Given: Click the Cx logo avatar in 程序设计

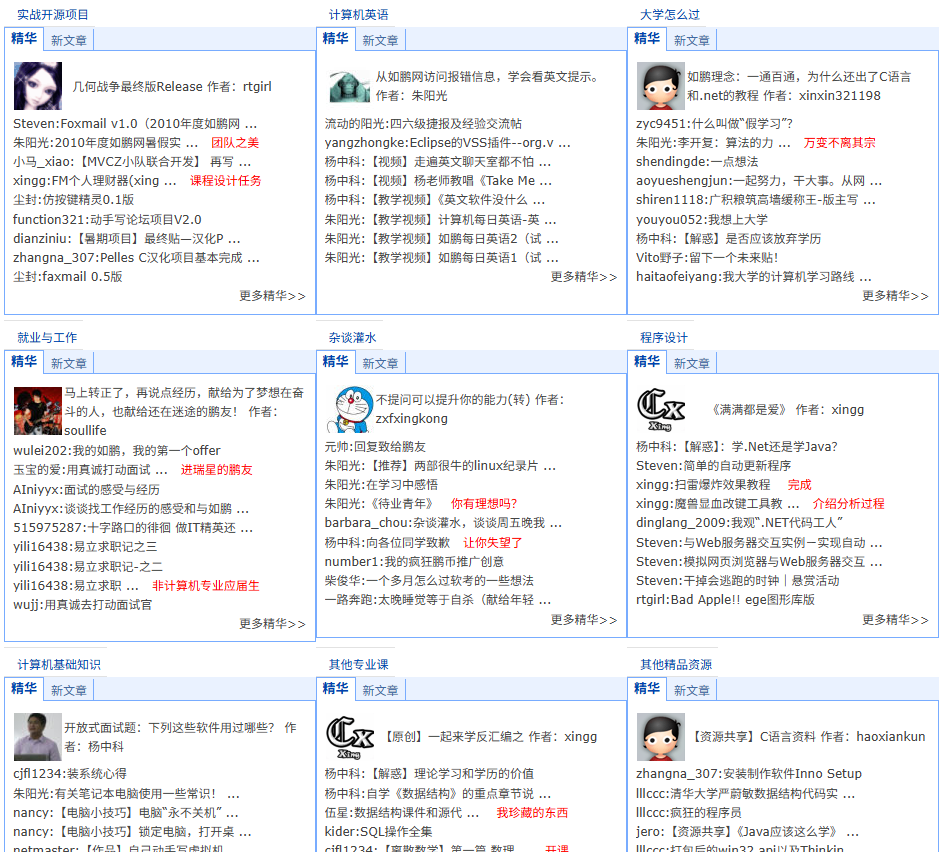Looking at the screenshot, I should pyautogui.click(x=661, y=409).
